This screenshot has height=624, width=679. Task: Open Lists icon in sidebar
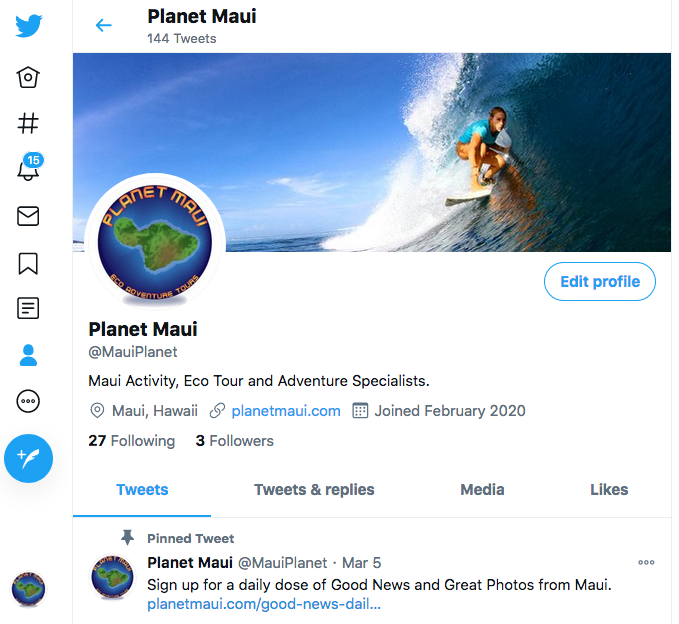click(x=28, y=308)
